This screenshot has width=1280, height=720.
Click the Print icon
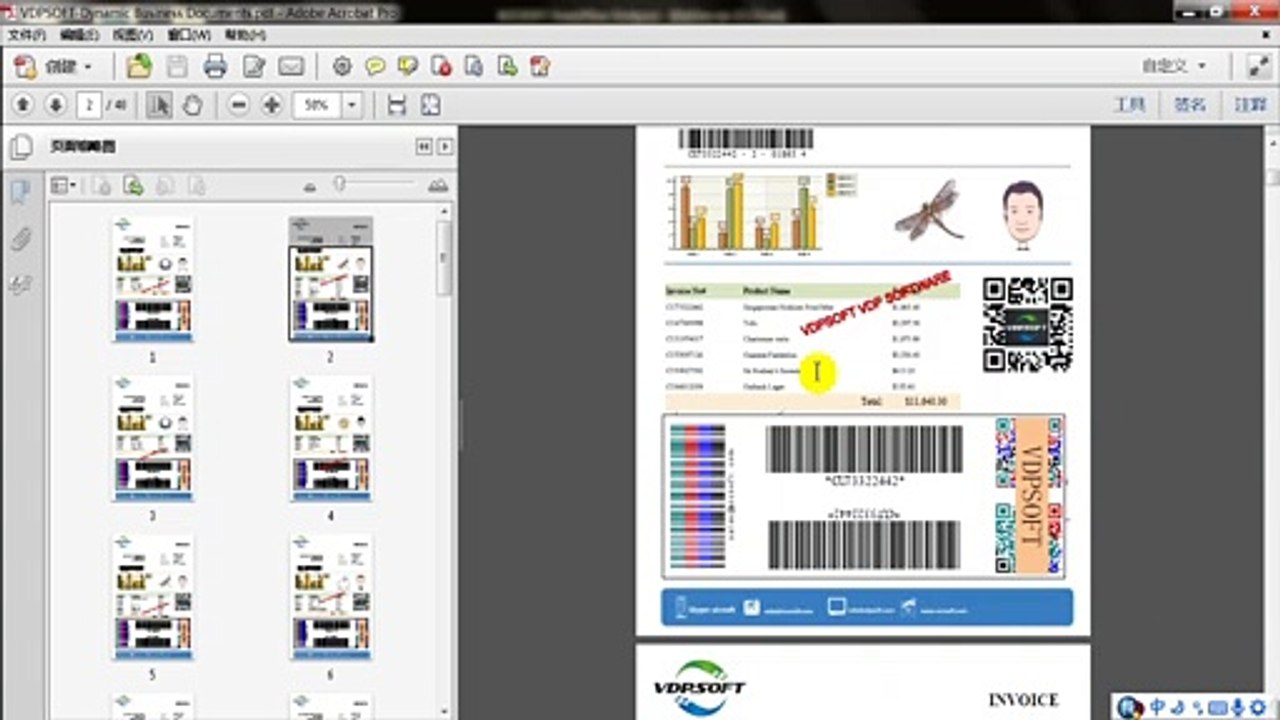coord(215,67)
